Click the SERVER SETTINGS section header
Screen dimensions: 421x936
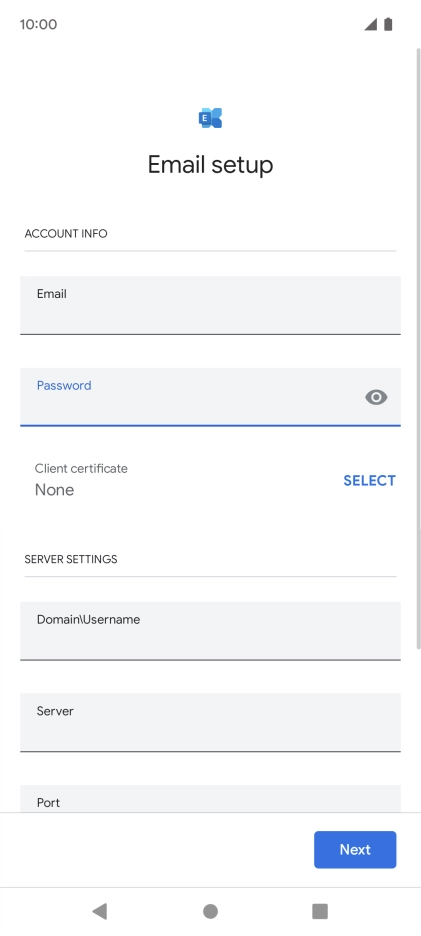point(70,559)
